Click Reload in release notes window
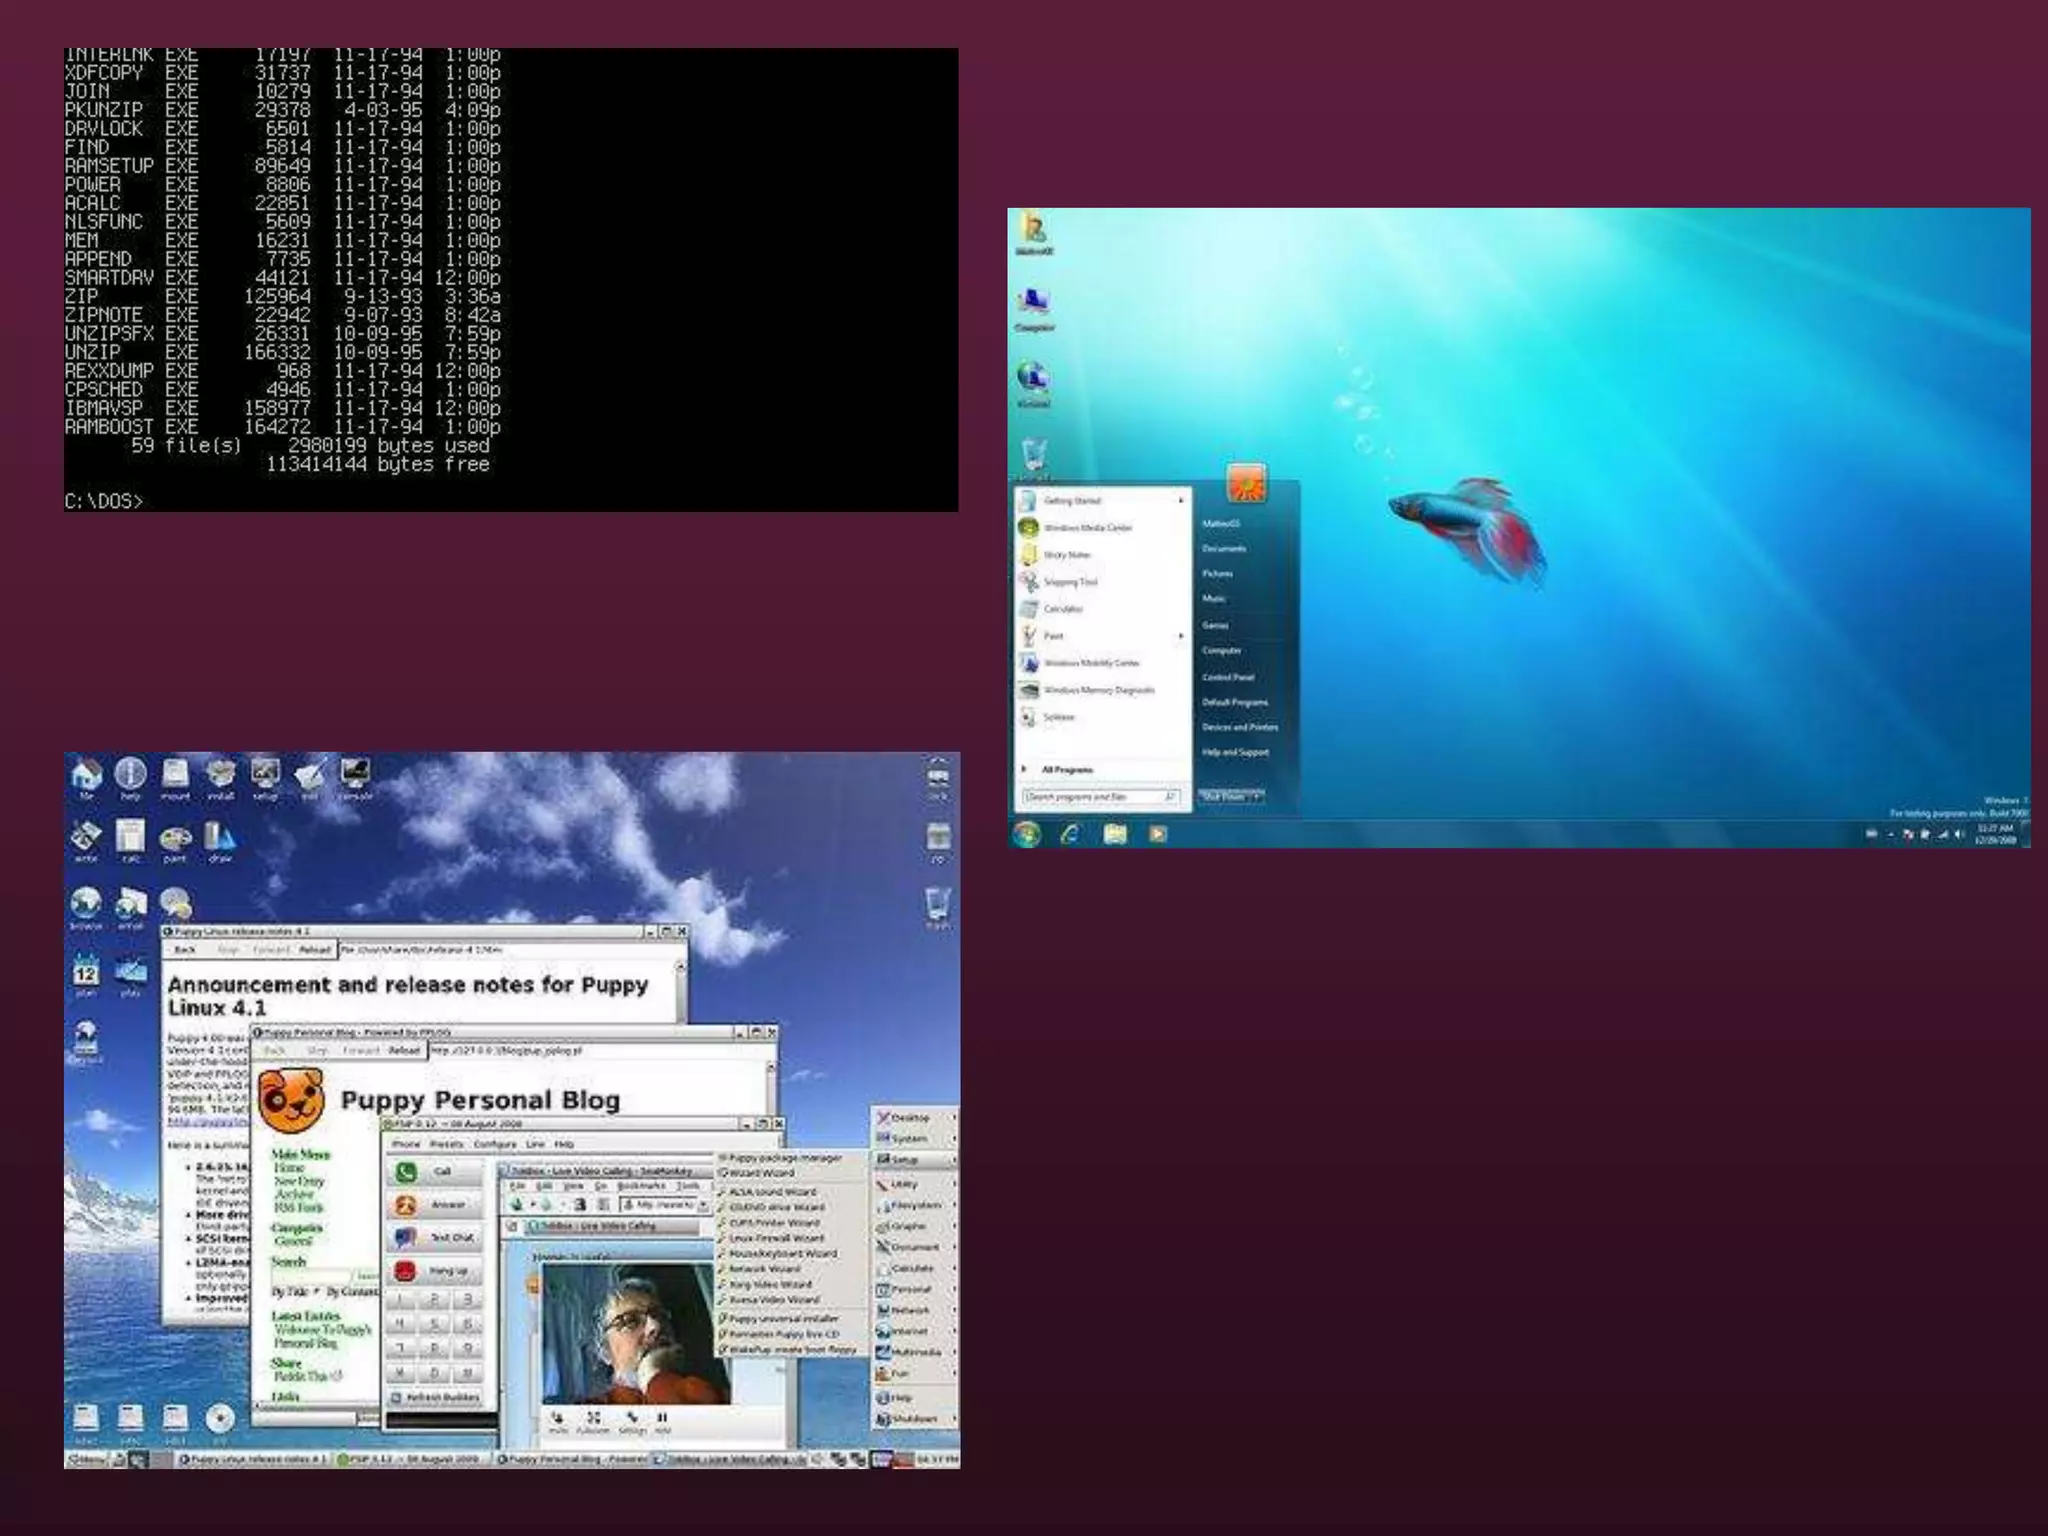Screen dimensions: 2048x1536 pos(314,950)
